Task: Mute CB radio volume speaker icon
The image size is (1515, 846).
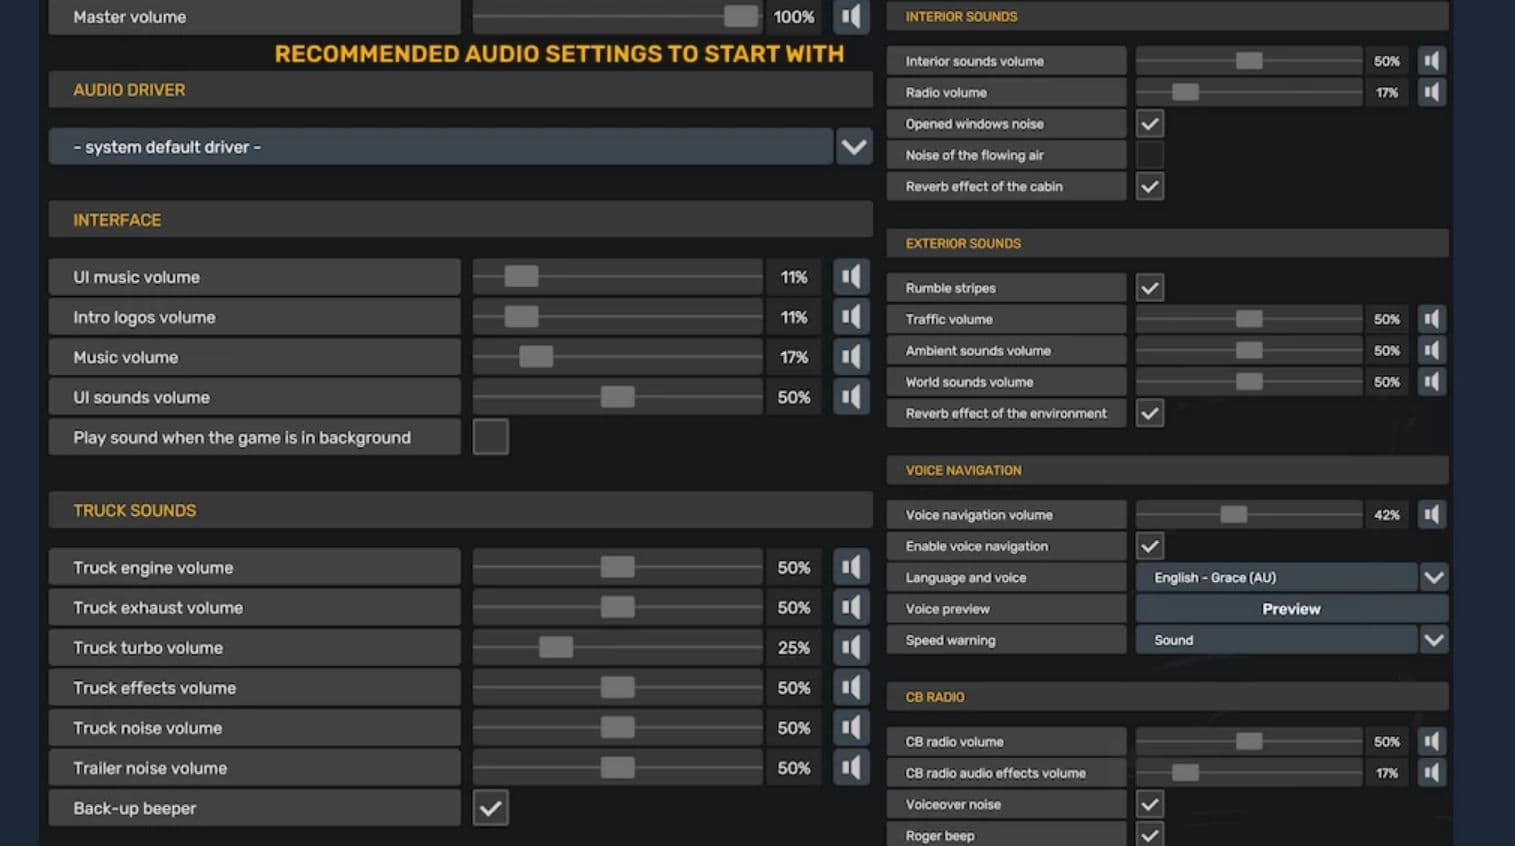Action: coord(1432,742)
